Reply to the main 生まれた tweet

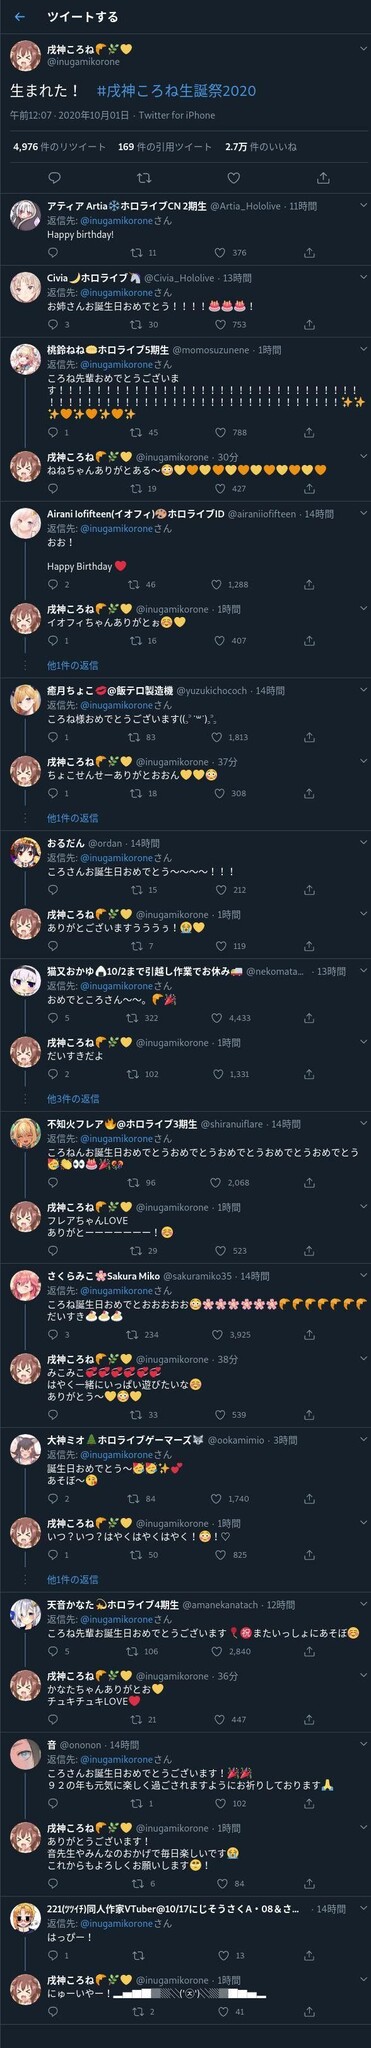coord(55,178)
